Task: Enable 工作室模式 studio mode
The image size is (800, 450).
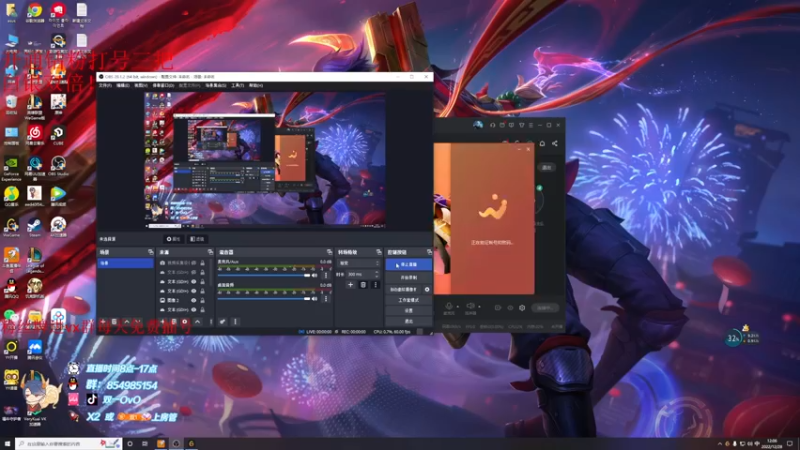Action: point(409,300)
